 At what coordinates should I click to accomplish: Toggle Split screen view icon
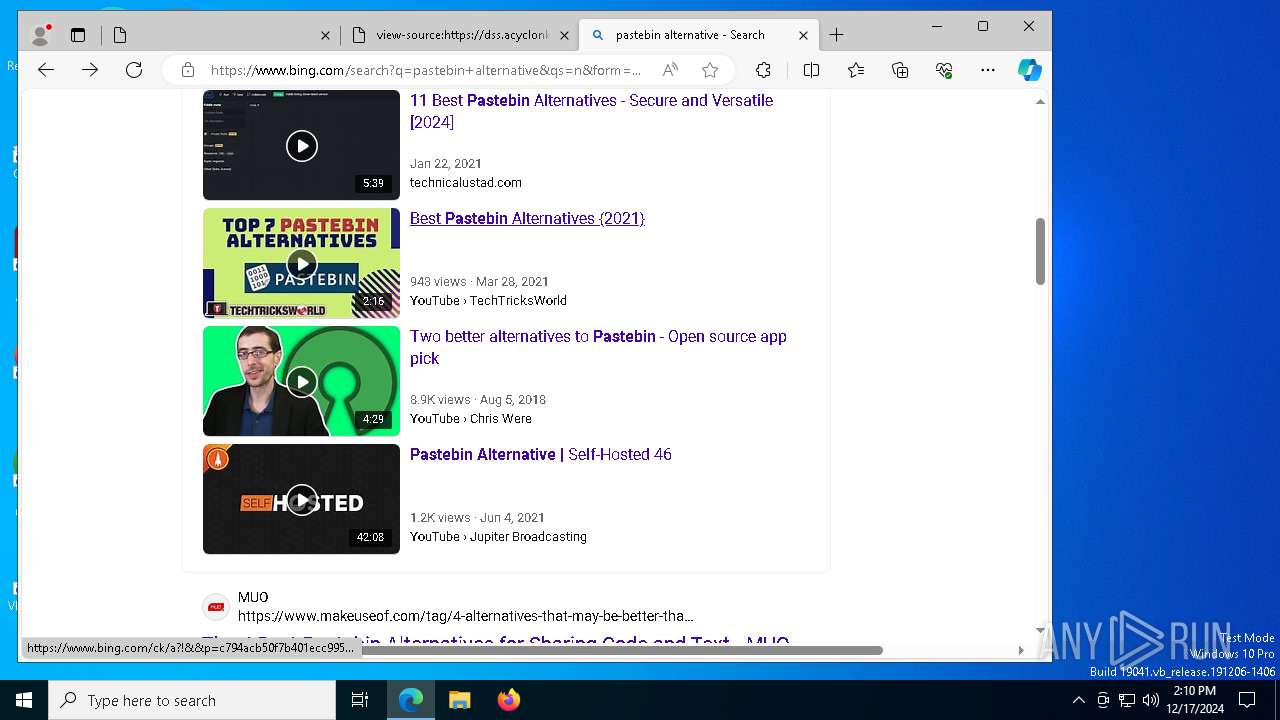pyautogui.click(x=811, y=70)
